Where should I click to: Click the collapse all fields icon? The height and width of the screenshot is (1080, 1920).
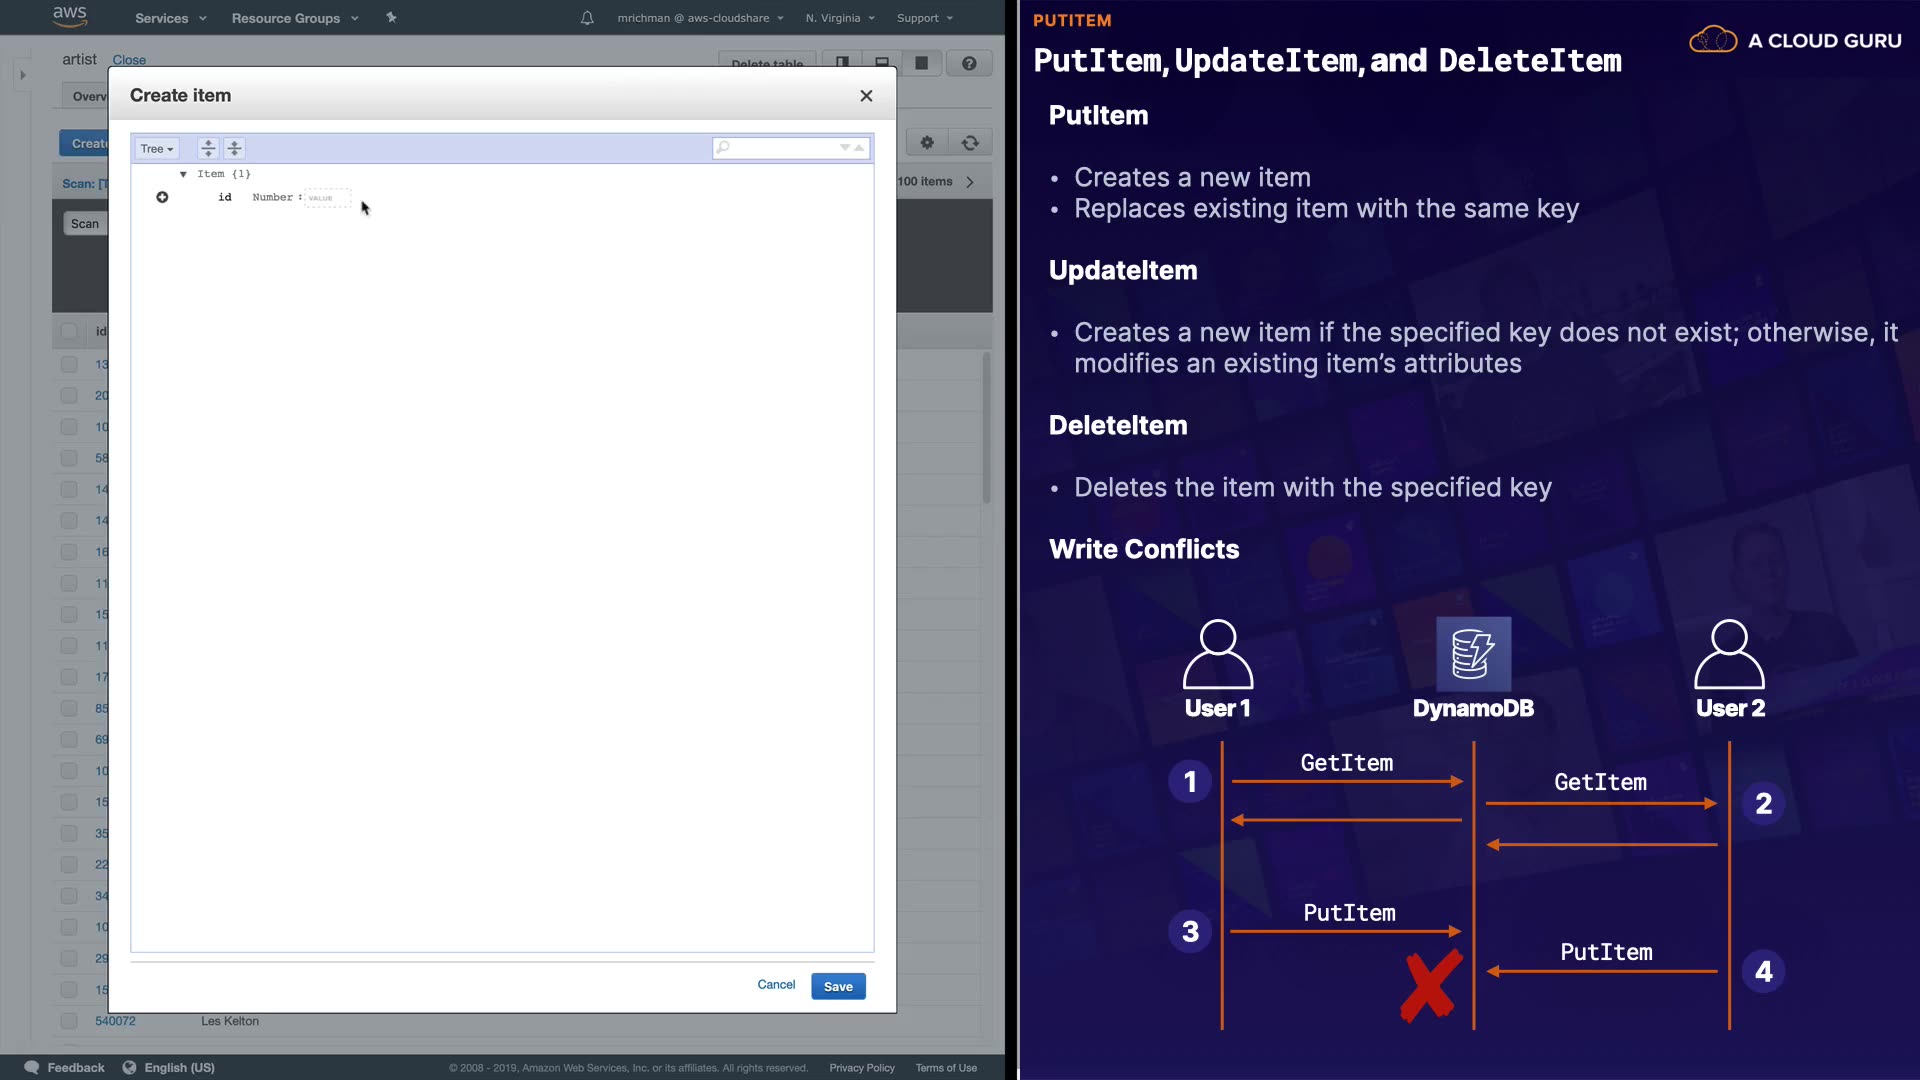[x=234, y=148]
